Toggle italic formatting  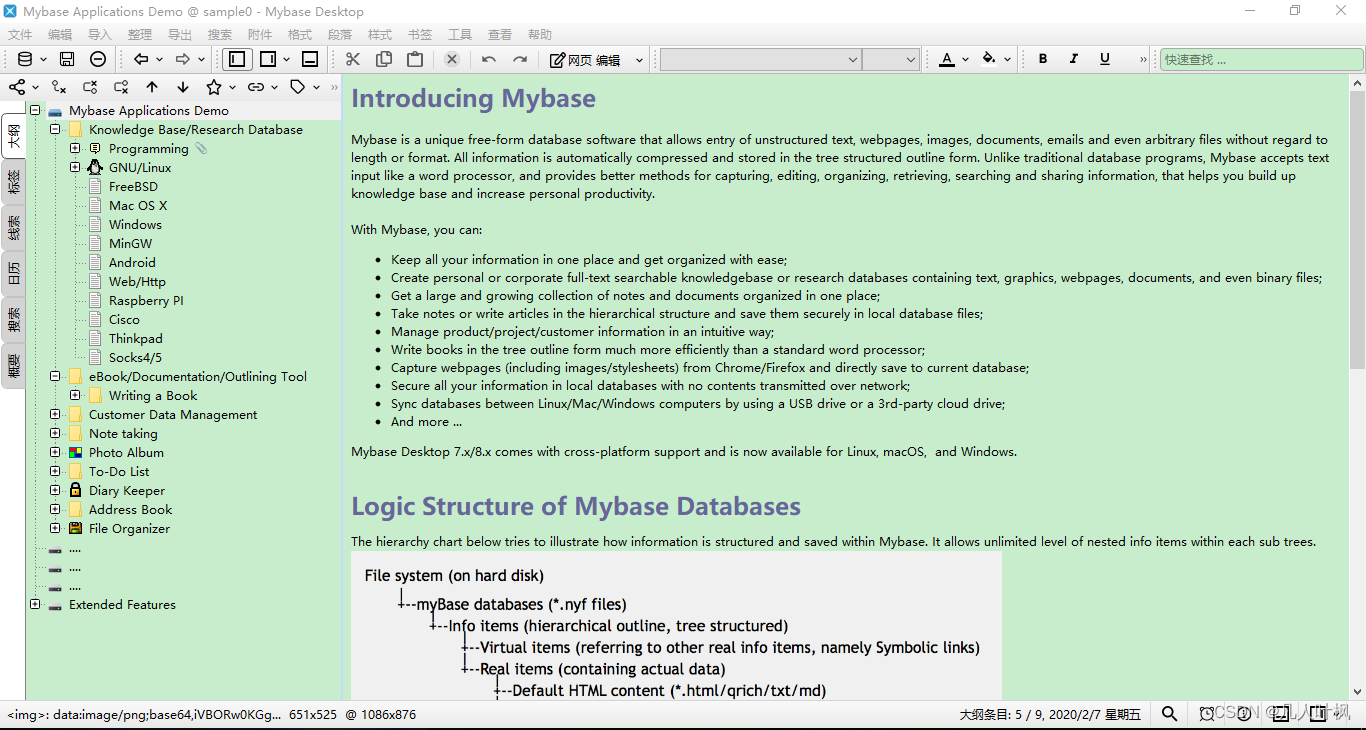1074,59
